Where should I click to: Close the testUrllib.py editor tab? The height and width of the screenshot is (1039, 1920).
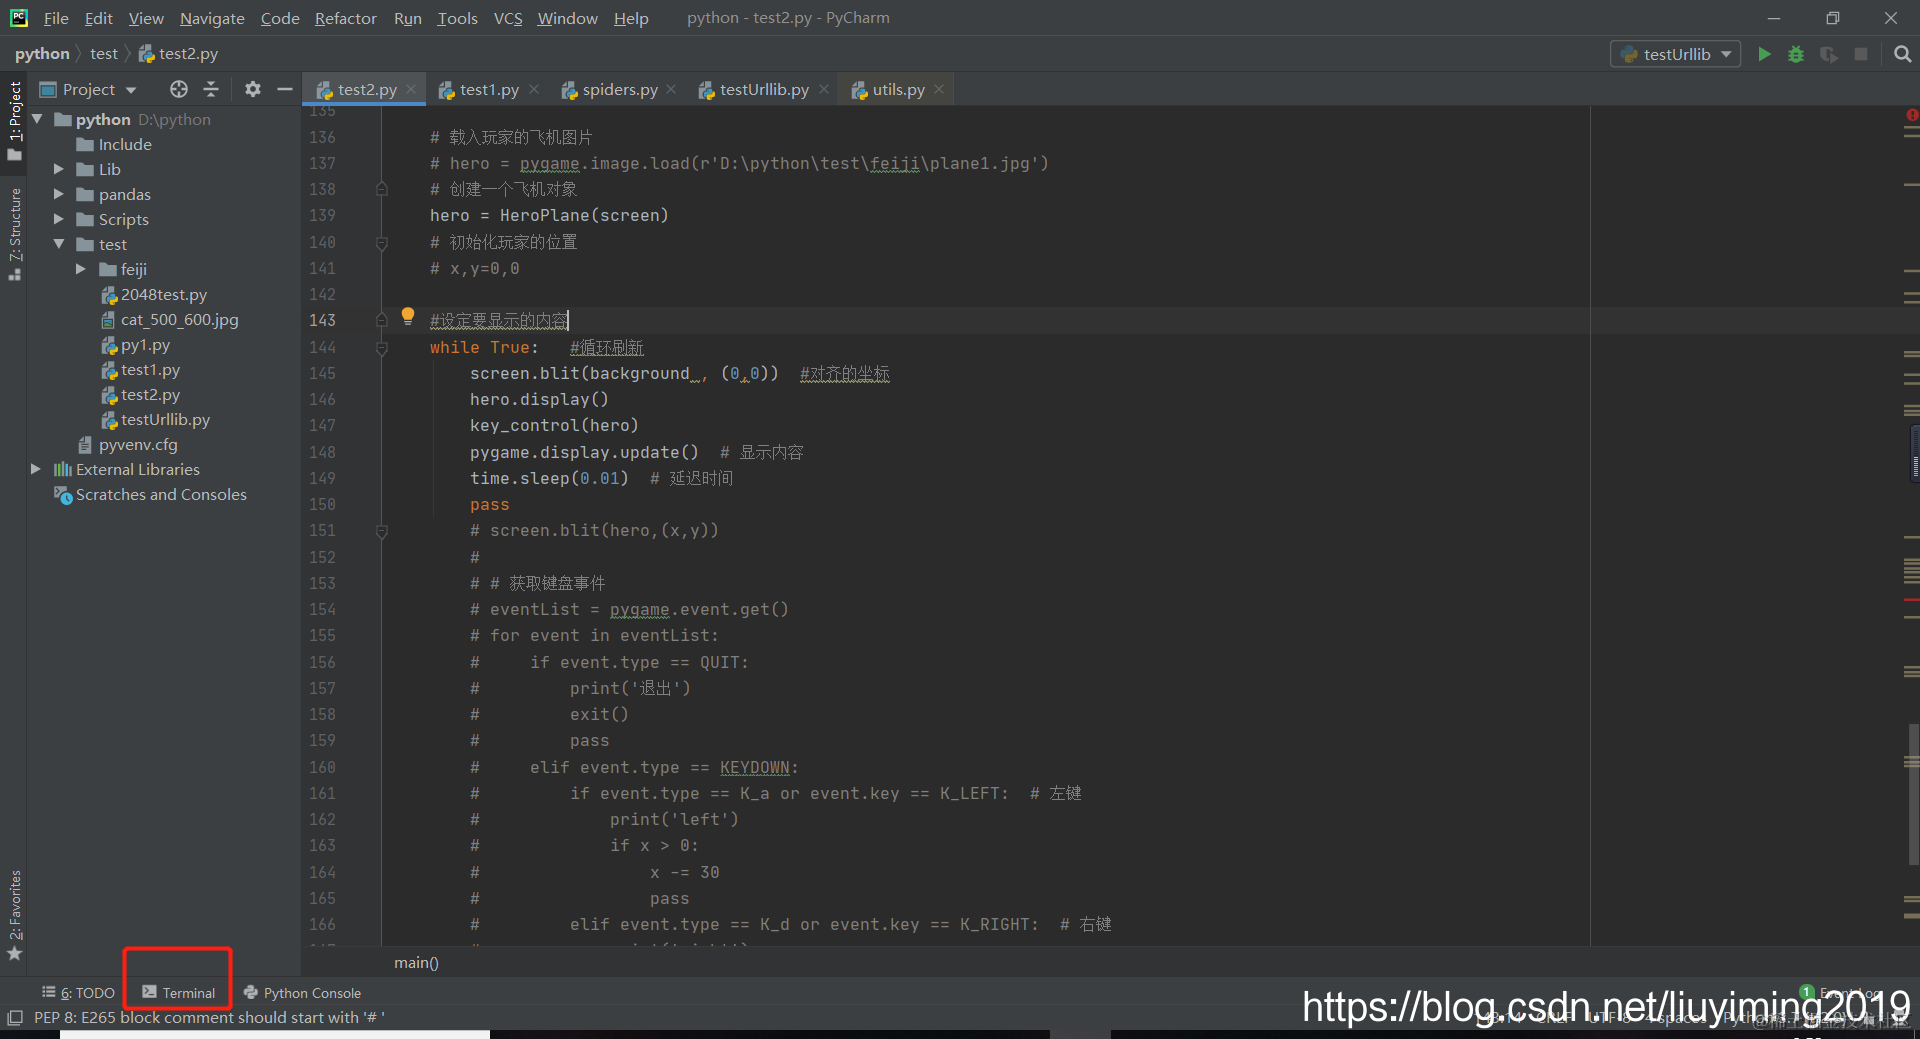point(824,89)
